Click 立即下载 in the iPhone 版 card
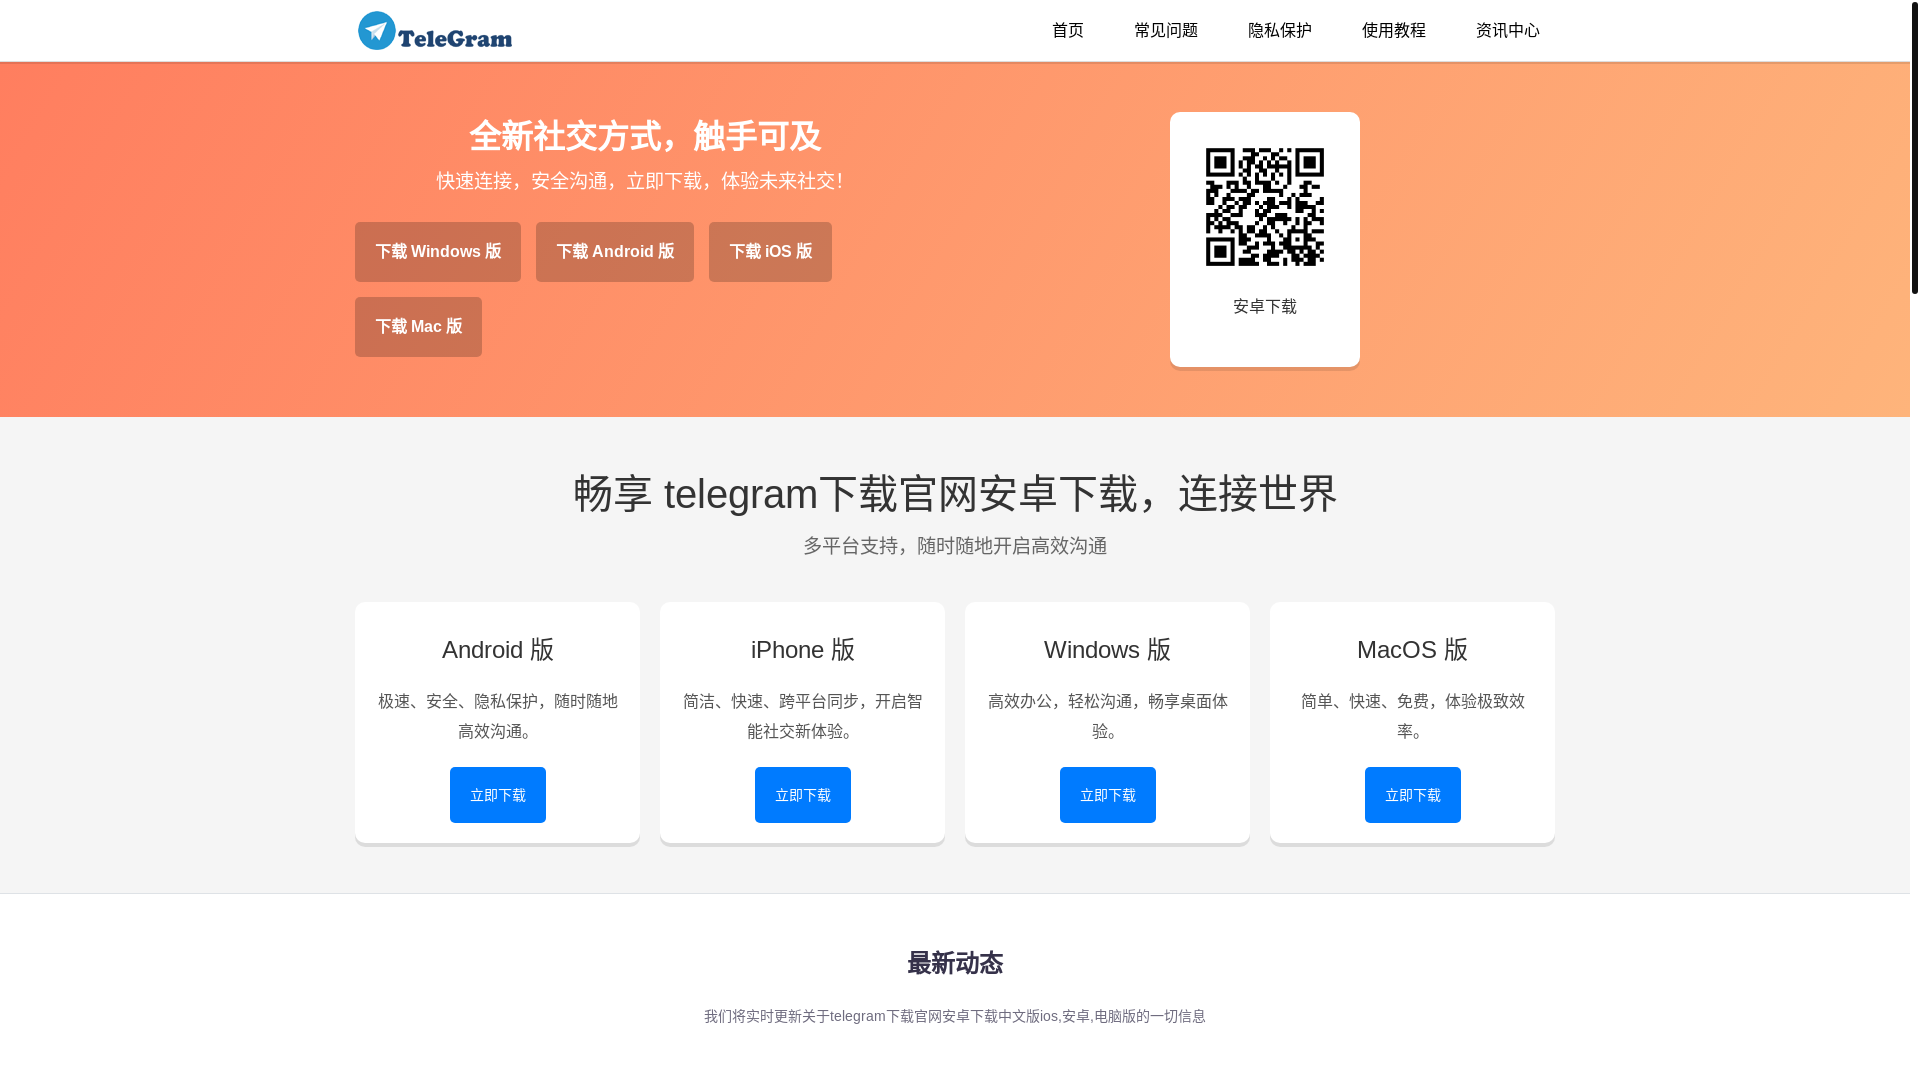1920x1080 pixels. point(803,795)
